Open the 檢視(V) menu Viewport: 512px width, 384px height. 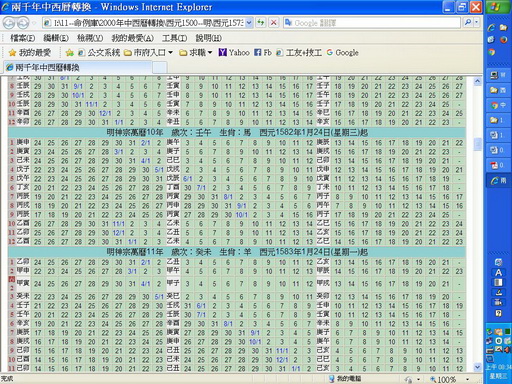tap(90, 38)
